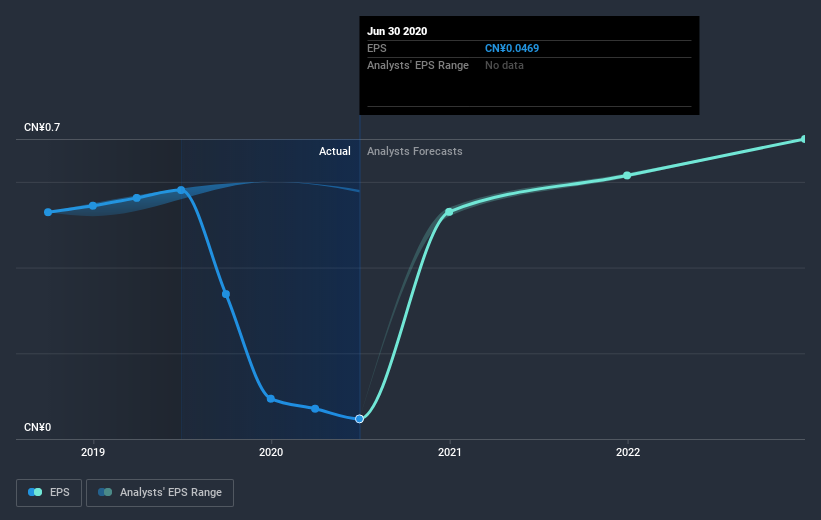Click the 2020 x-axis label
Screen dimensions: 821x520
(271, 452)
